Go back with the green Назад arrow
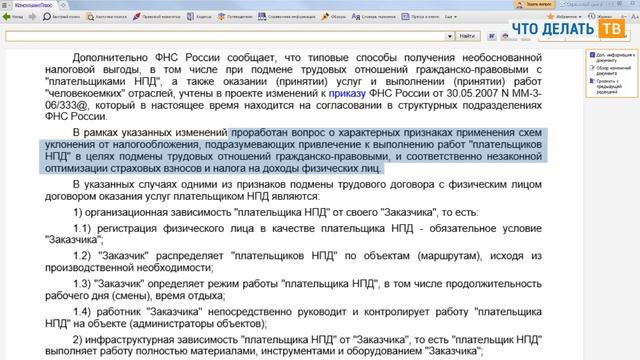Viewport: 640px width, 360px height. click(x=12, y=17)
